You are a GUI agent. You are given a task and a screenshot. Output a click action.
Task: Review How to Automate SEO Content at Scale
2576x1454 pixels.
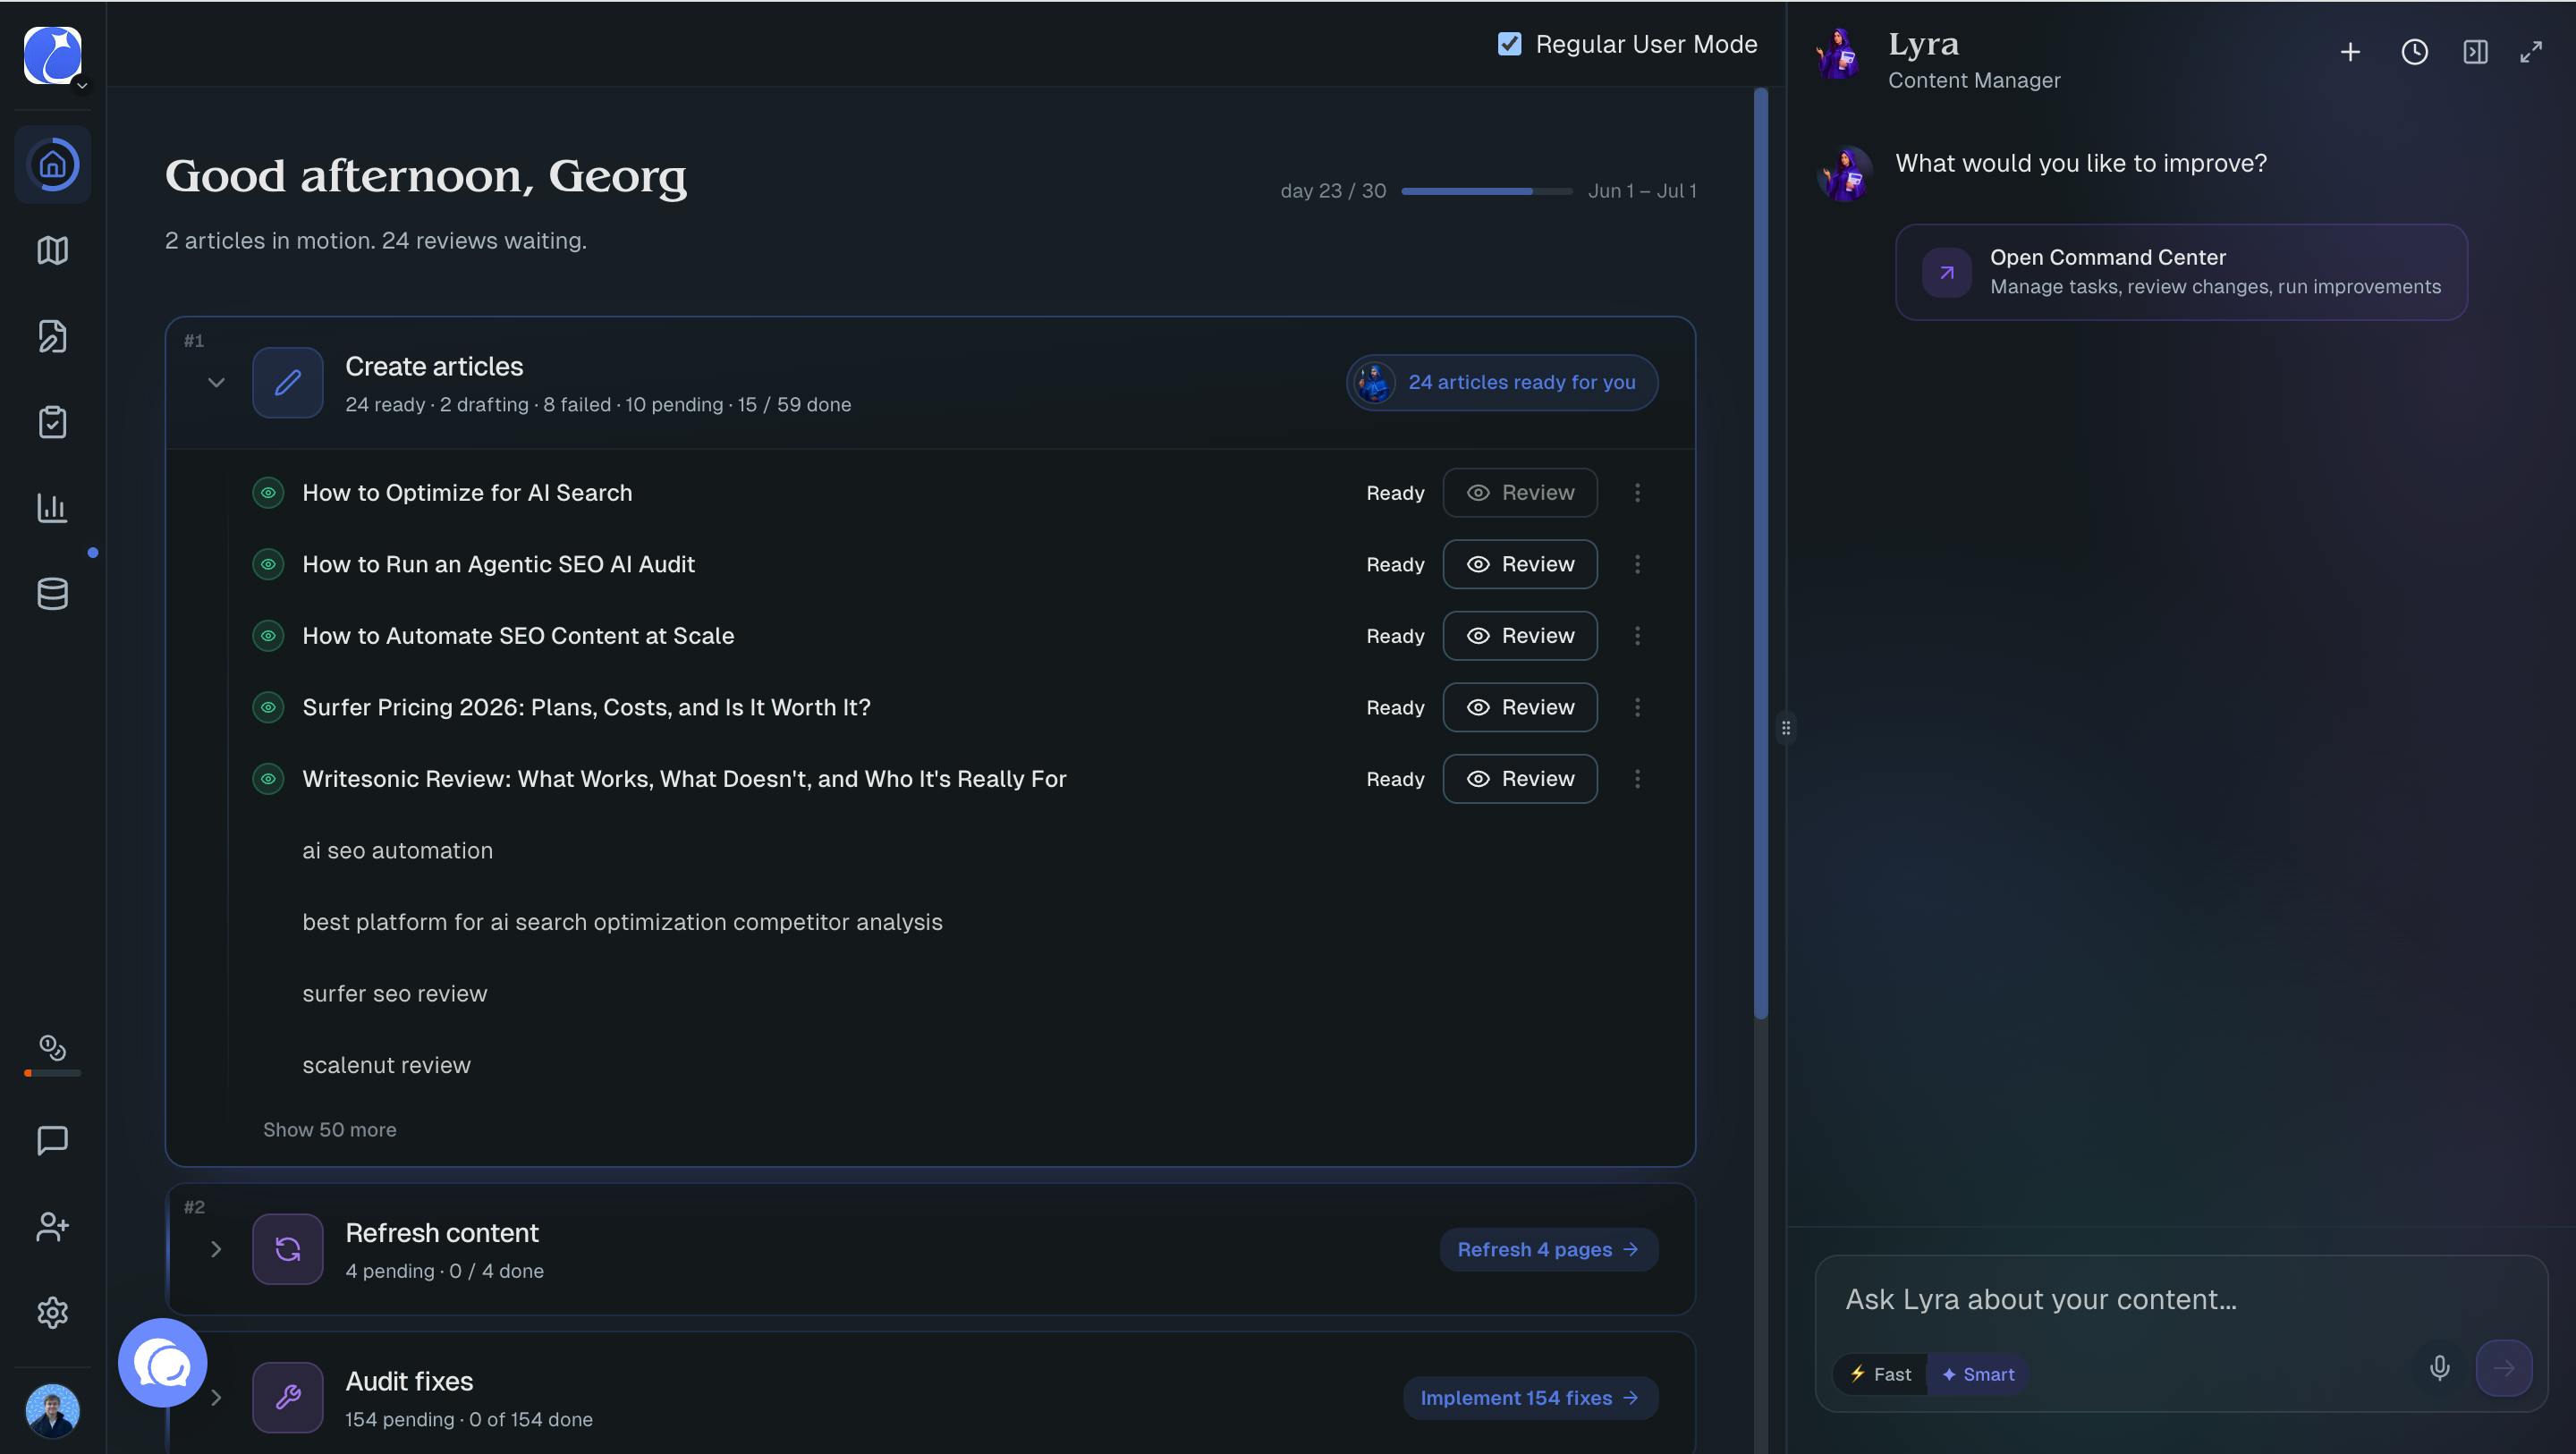point(1520,636)
